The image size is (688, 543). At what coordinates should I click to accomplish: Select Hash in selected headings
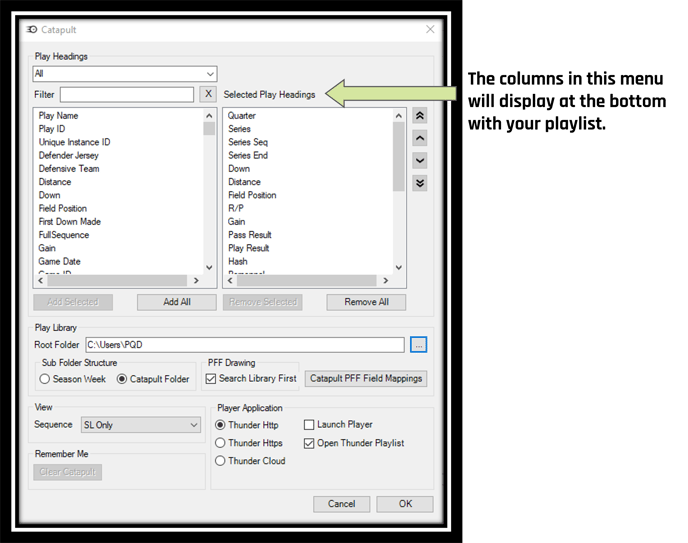pos(238,261)
